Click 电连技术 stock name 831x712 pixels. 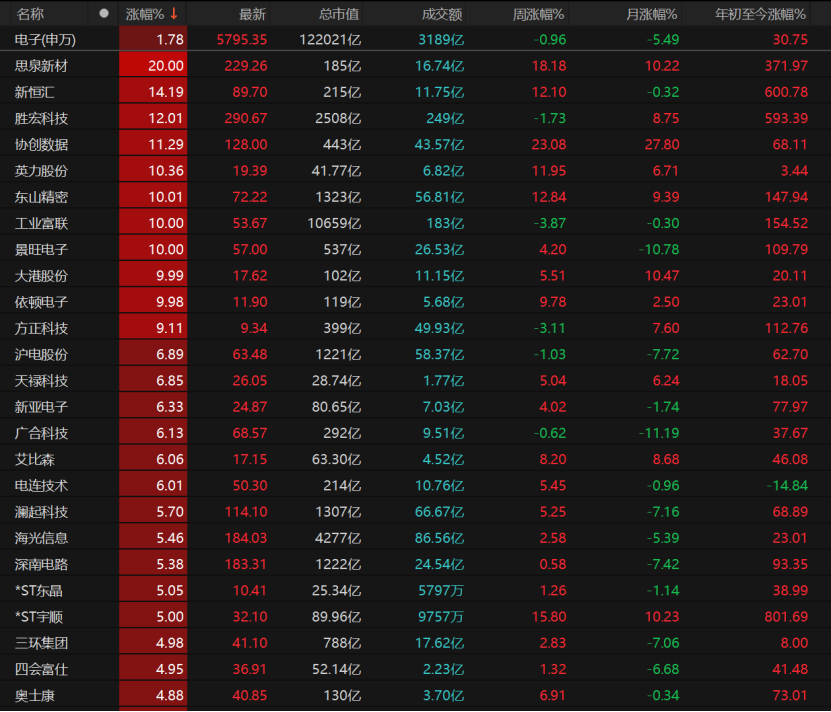42,485
